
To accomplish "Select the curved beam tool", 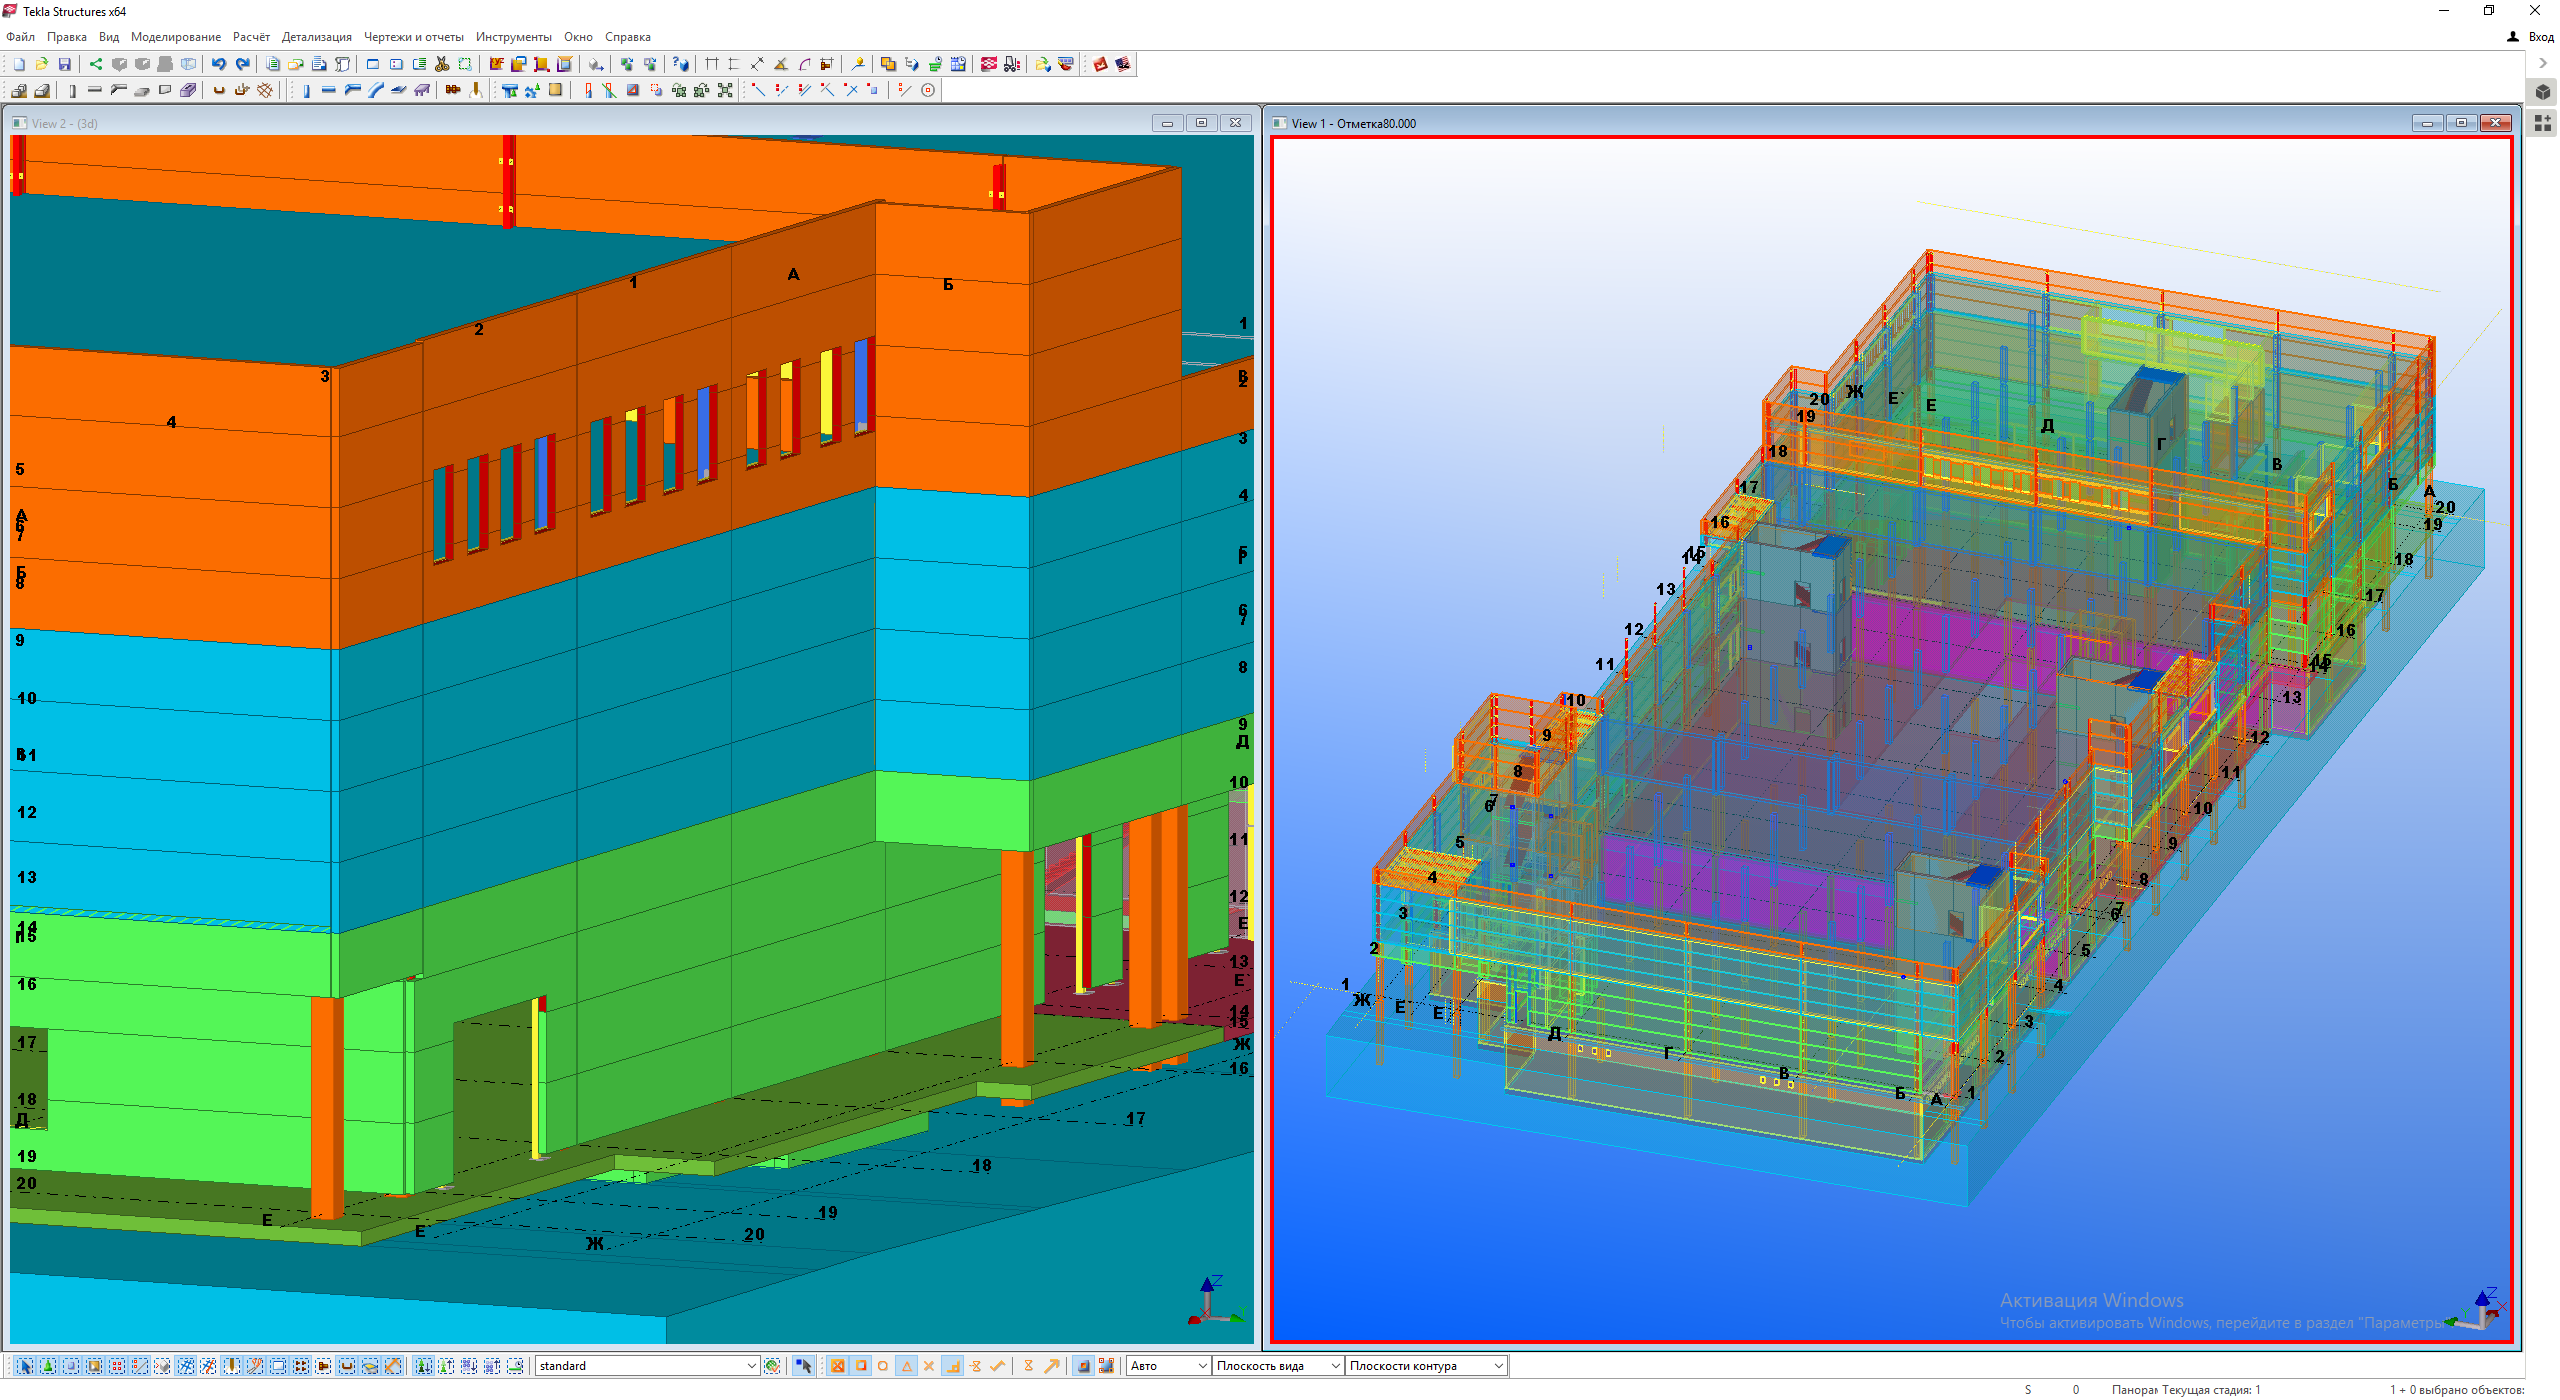I will pyautogui.click(x=375, y=90).
